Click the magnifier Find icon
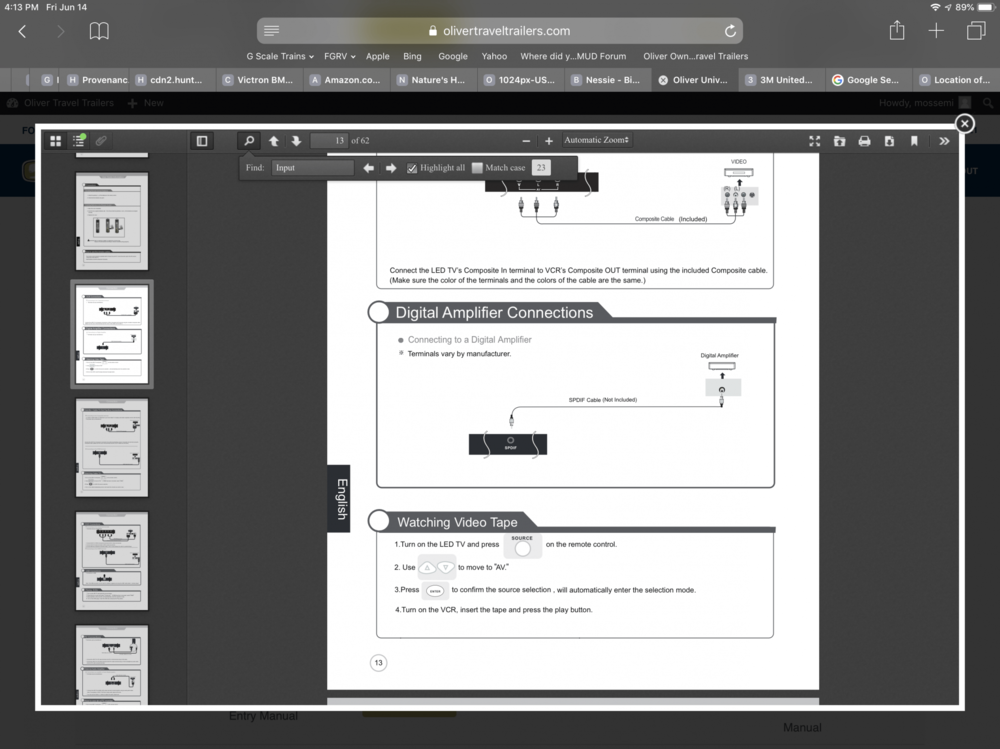The height and width of the screenshot is (749, 1000). (249, 141)
